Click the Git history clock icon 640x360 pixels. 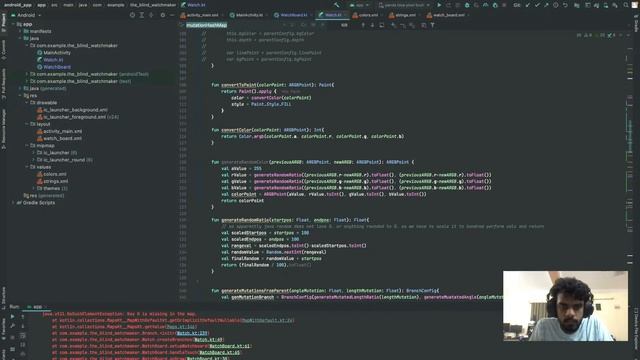tap(556, 5)
